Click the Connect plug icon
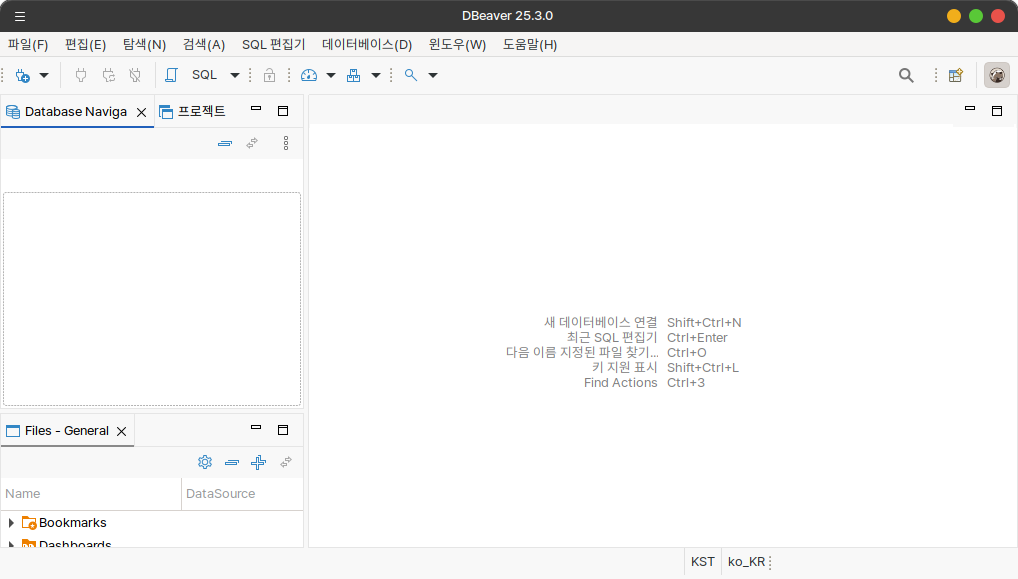Viewport: 1018px width, 579px height. click(x=81, y=75)
